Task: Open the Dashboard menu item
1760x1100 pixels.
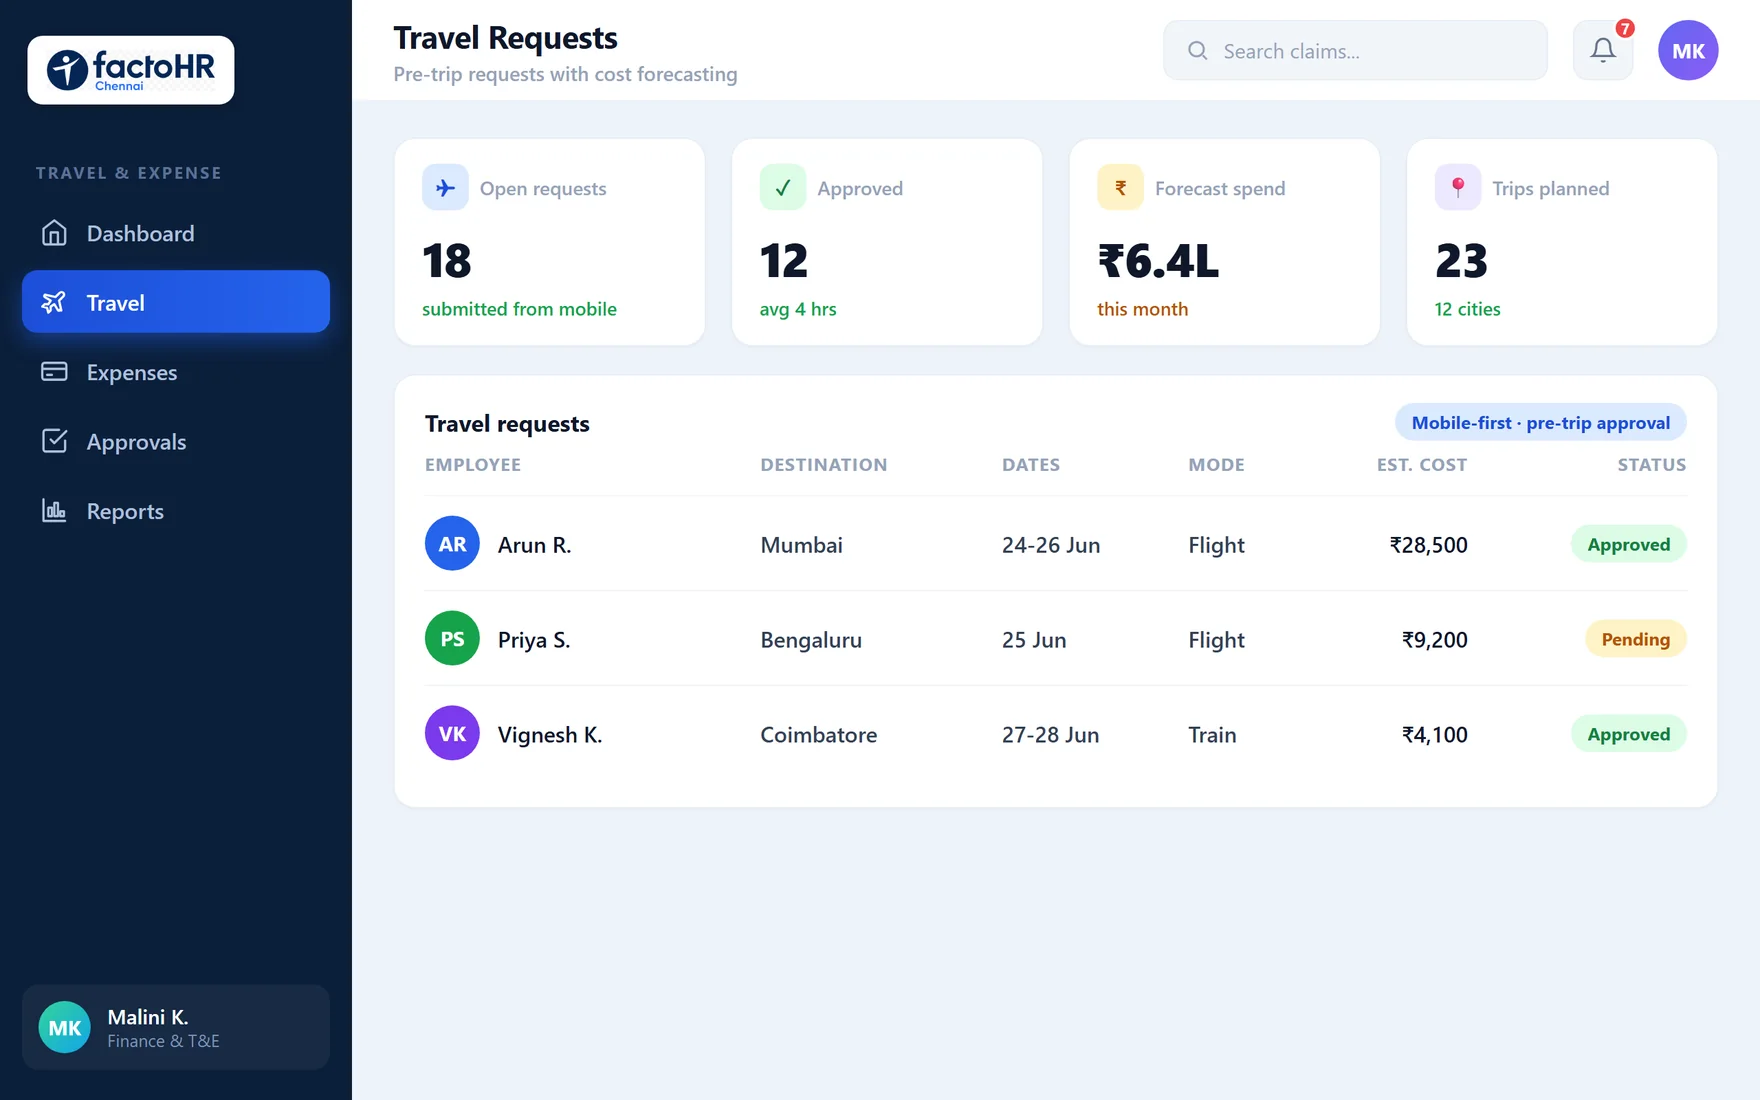Action: point(176,233)
